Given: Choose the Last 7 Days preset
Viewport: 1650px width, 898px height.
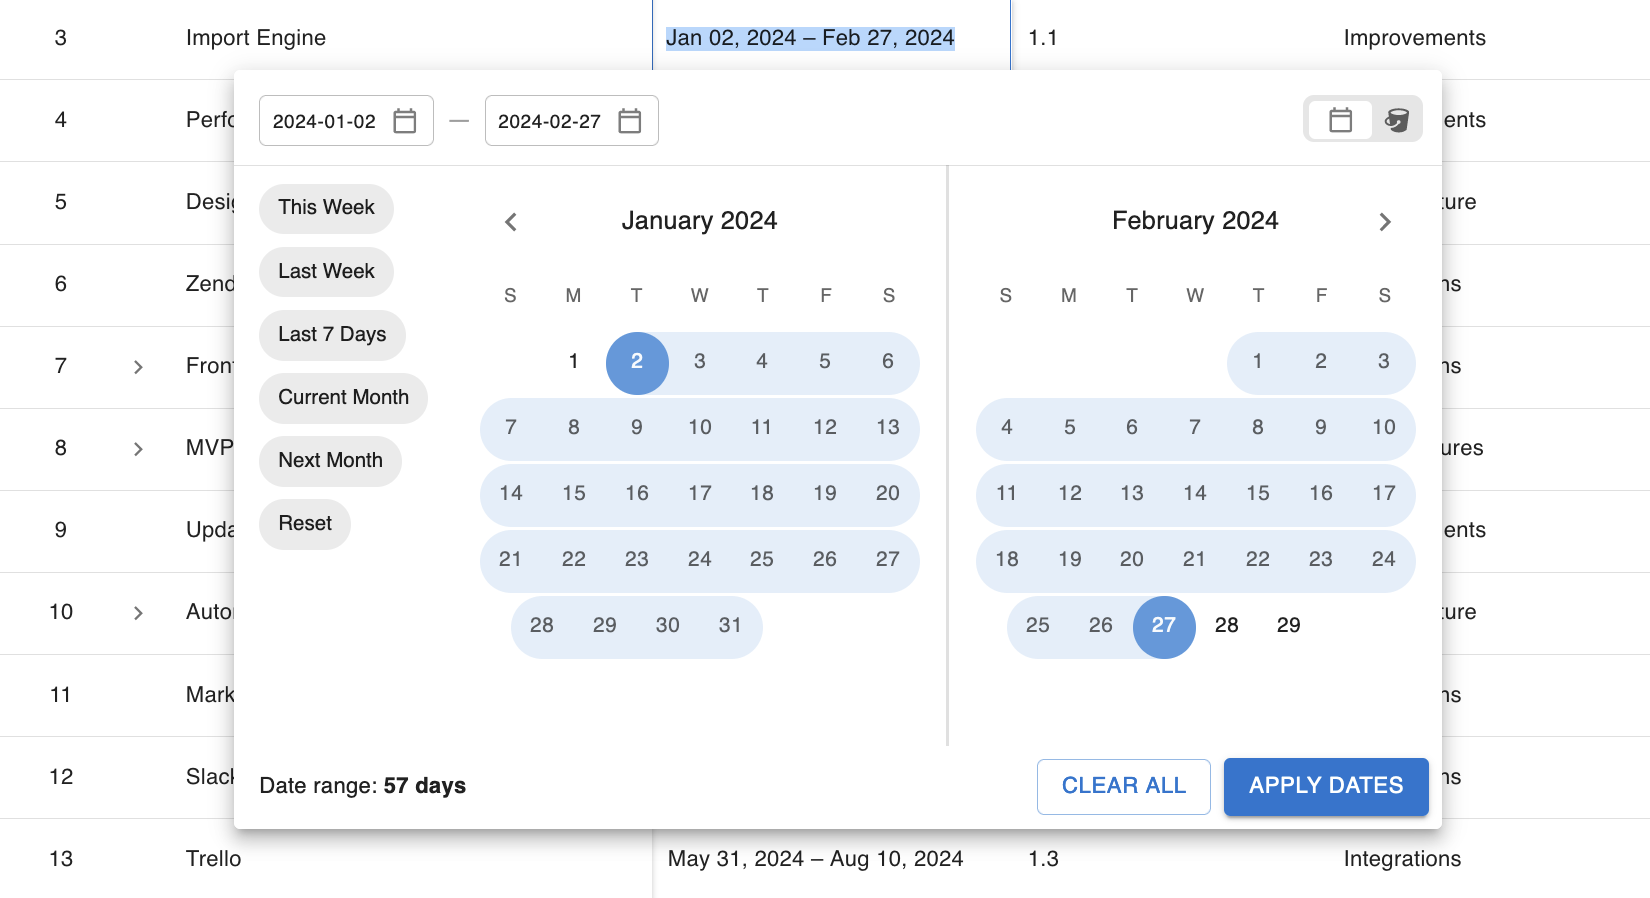Looking at the screenshot, I should point(332,335).
